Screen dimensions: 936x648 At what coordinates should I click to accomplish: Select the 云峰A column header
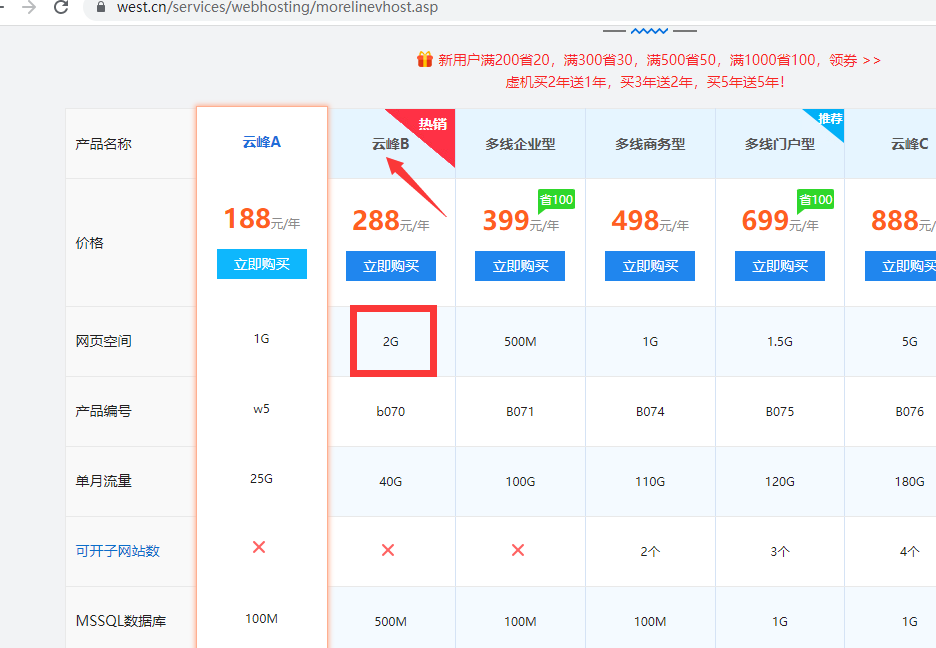[x=261, y=142]
